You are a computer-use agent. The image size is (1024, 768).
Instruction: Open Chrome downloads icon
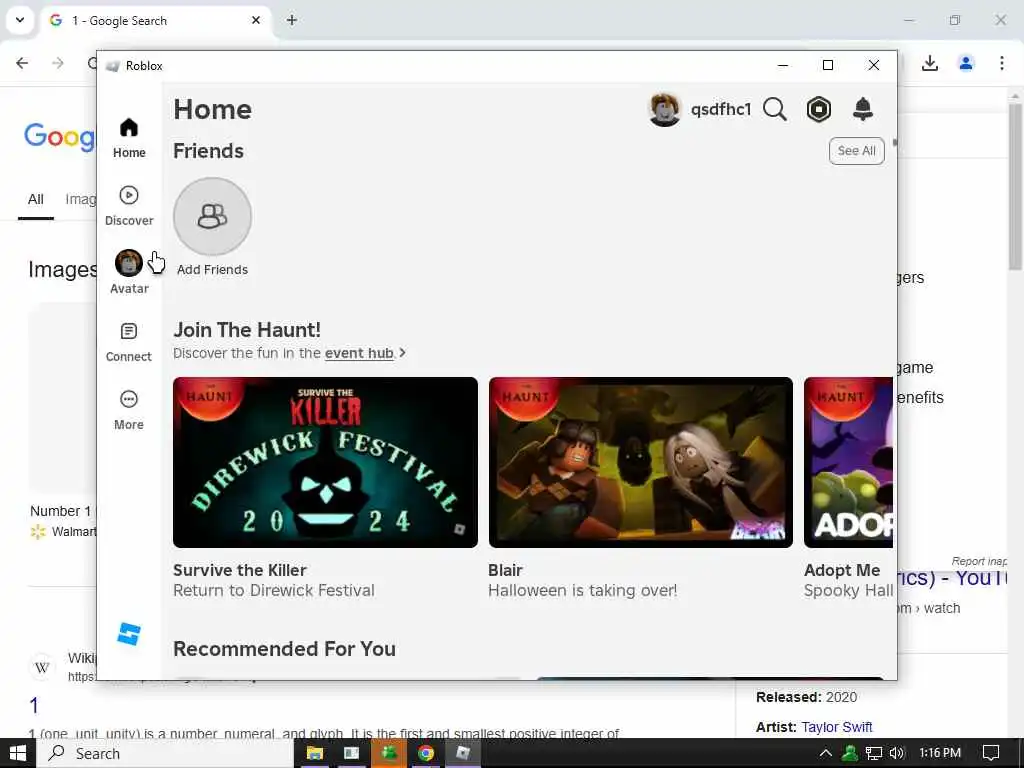click(930, 63)
